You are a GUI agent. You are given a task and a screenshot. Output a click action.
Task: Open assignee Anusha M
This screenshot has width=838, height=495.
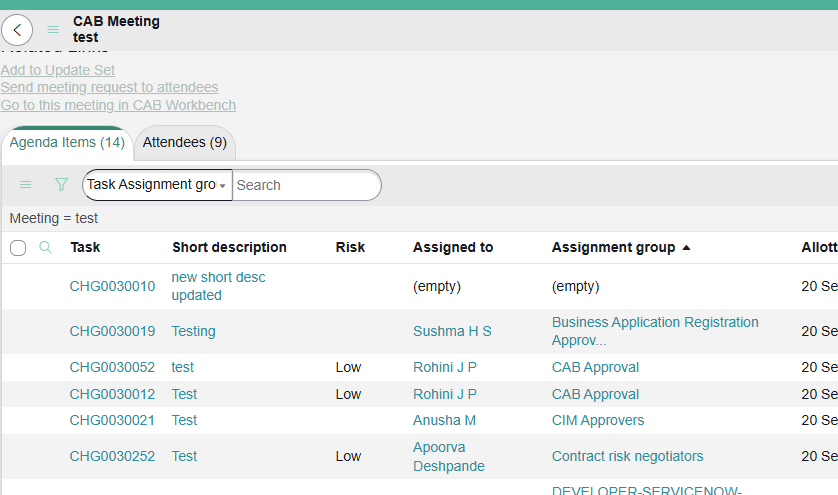(444, 421)
